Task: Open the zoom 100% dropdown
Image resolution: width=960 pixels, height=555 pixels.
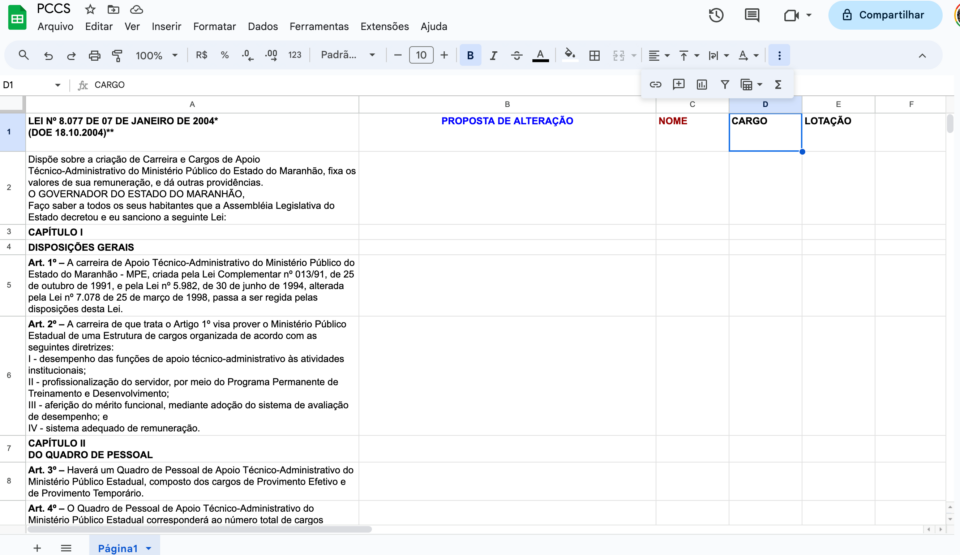Action: 157,56
